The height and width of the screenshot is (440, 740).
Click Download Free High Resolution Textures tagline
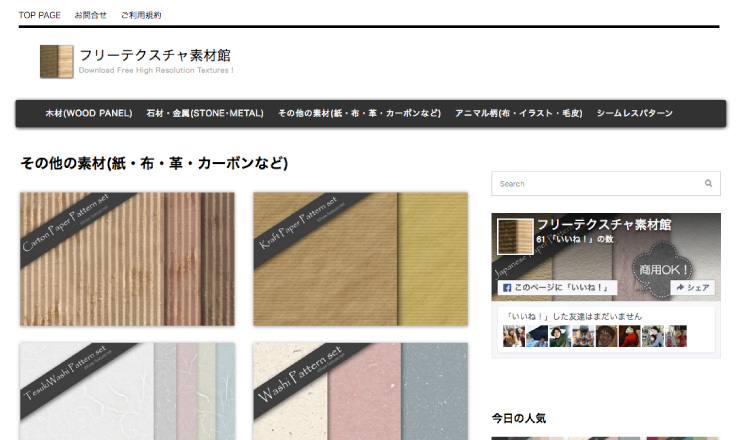pyautogui.click(x=156, y=70)
